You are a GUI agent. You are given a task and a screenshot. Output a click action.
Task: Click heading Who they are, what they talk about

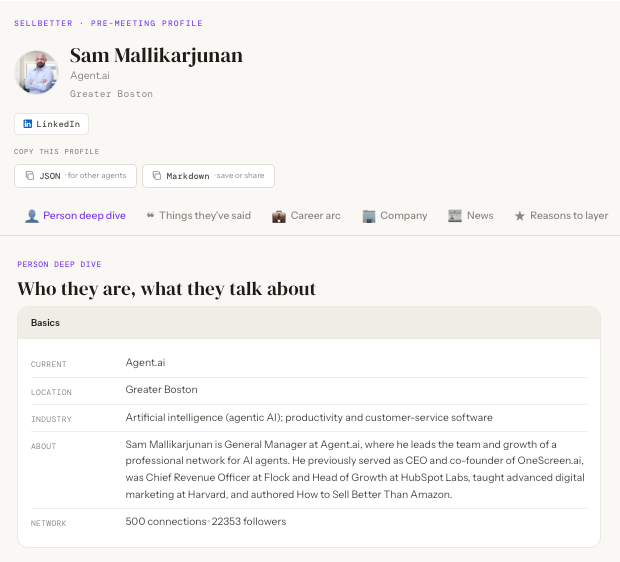click(166, 289)
